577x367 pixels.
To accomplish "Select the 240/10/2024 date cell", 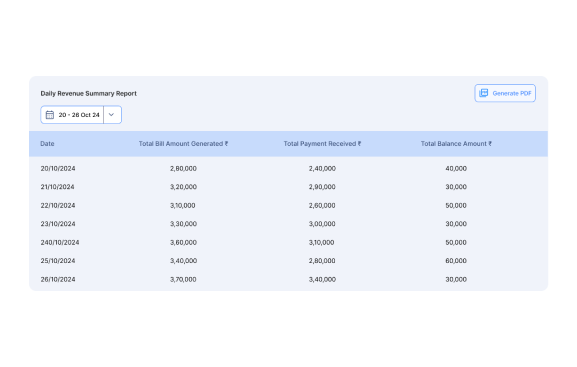I will coord(60,243).
